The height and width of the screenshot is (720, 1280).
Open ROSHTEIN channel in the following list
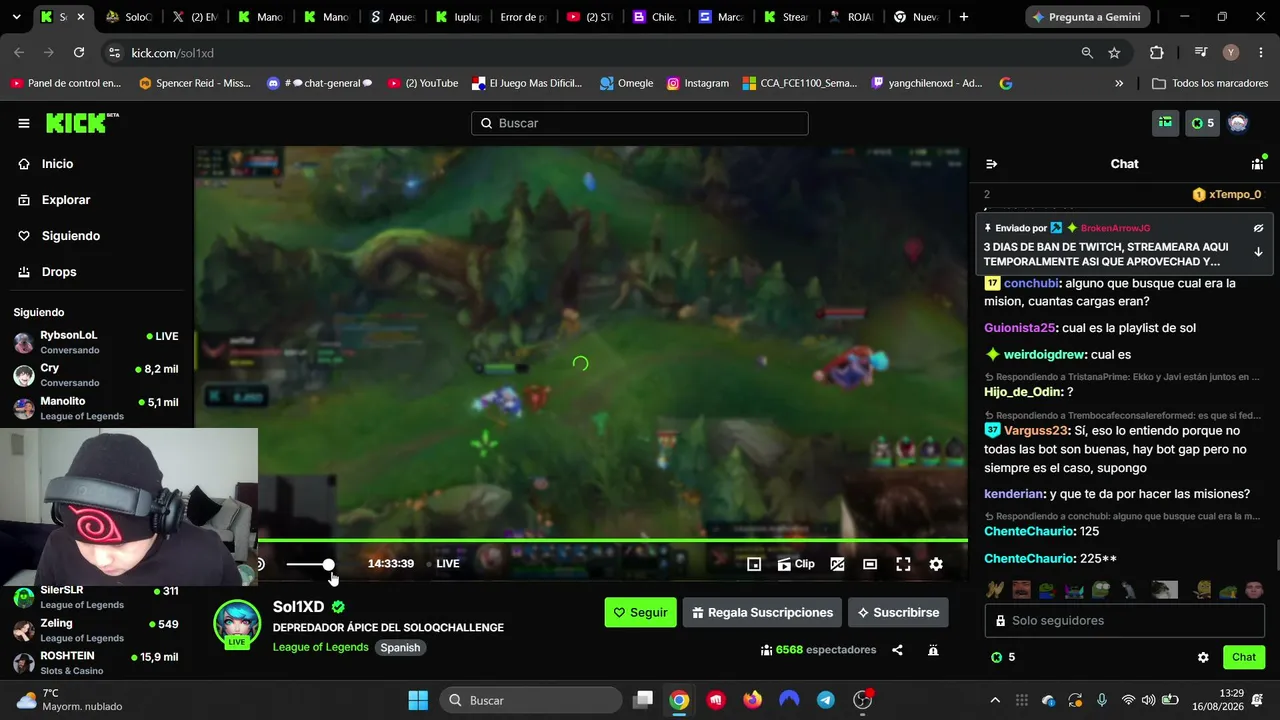click(96, 663)
